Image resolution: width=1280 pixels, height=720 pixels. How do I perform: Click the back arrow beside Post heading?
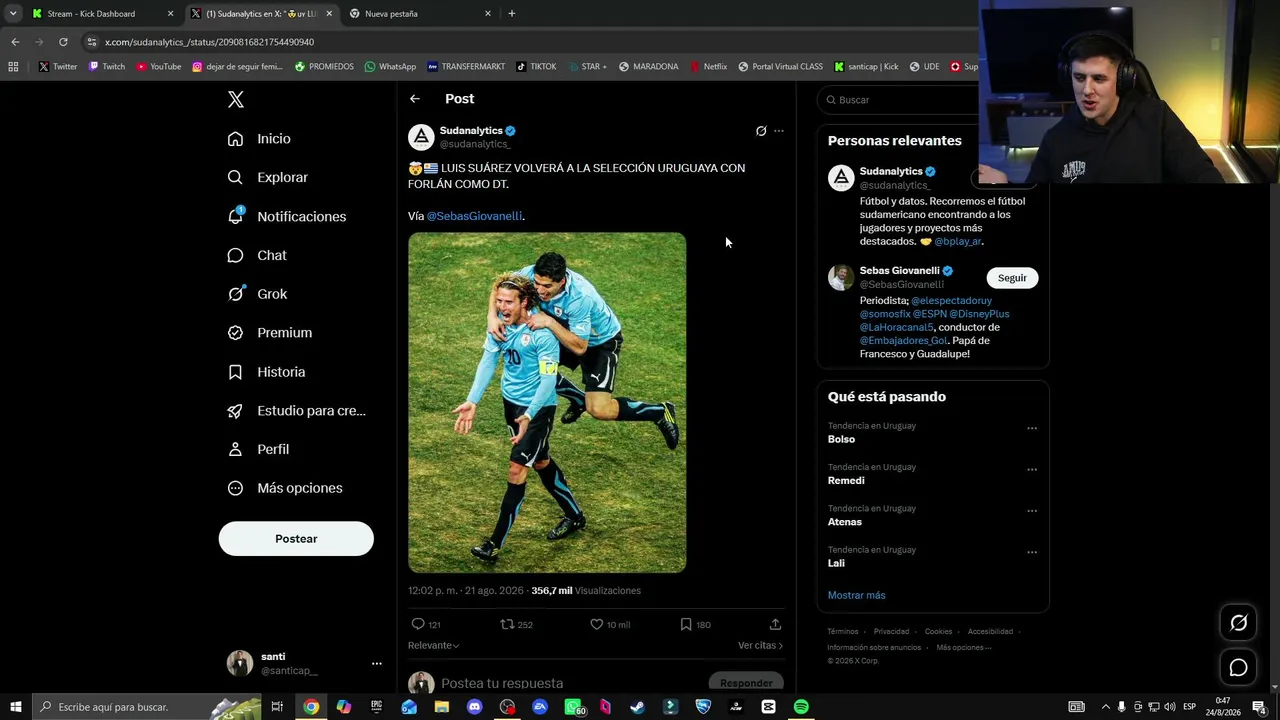pyautogui.click(x=415, y=99)
